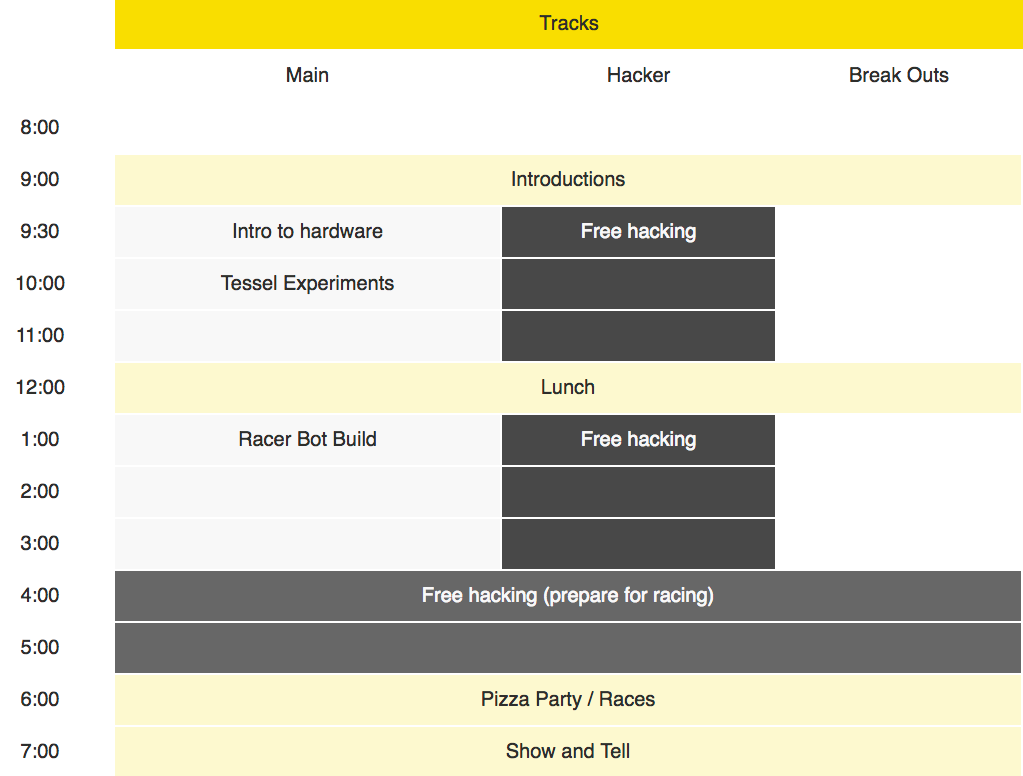
Task: Select the Main track column heading
Action: pos(307,75)
